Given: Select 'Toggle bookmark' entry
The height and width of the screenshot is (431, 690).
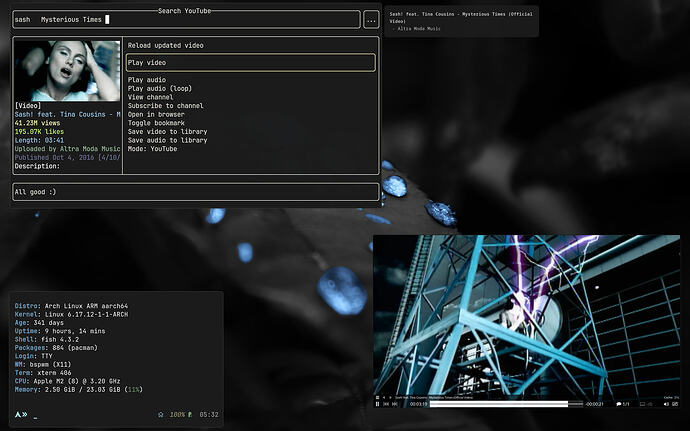Looking at the screenshot, I should [156, 123].
